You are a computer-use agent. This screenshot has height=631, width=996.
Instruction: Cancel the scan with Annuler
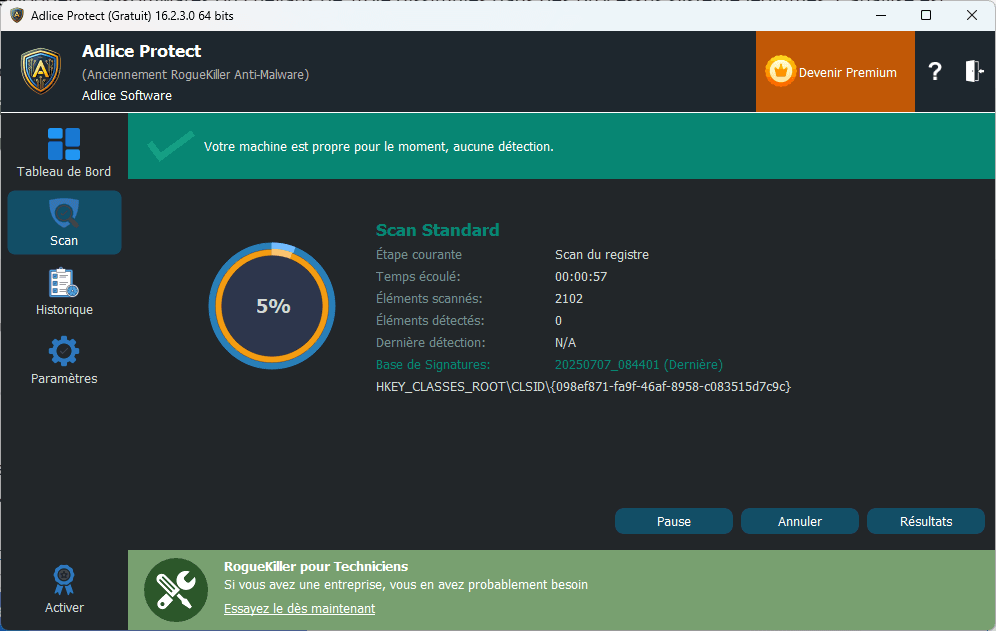click(800, 521)
